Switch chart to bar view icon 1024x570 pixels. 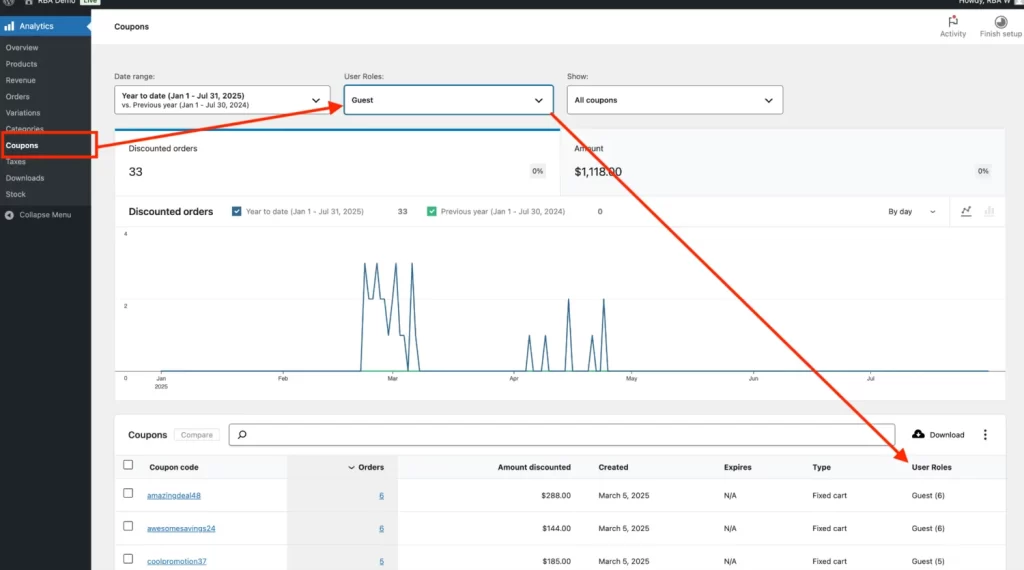point(989,212)
